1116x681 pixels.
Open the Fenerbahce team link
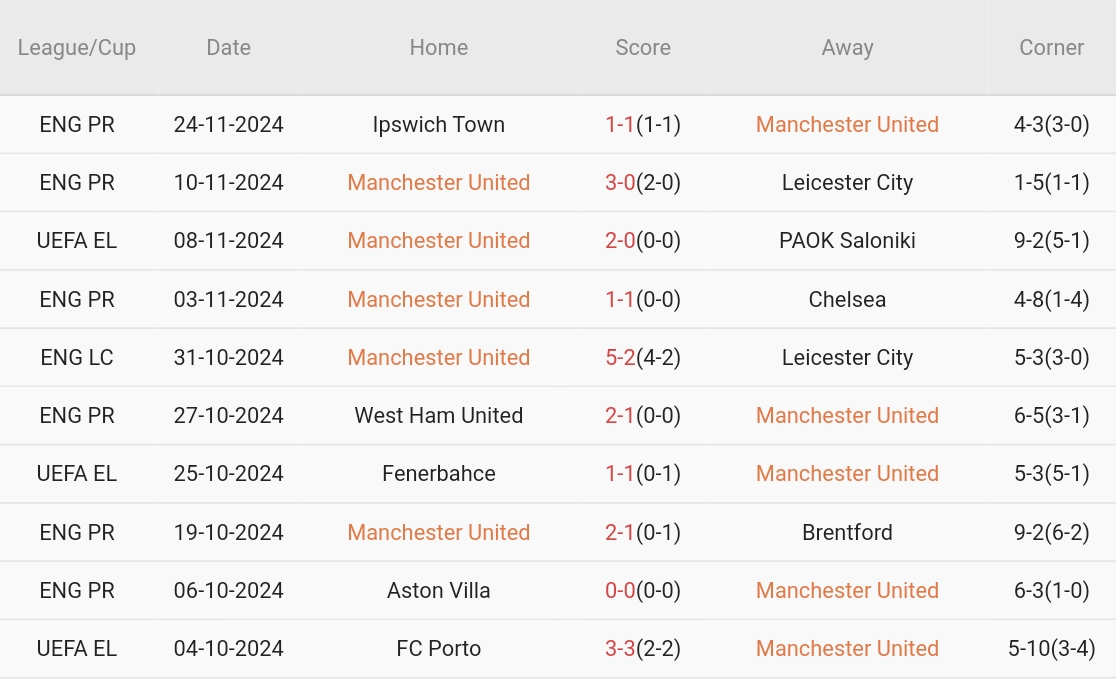[x=438, y=474]
